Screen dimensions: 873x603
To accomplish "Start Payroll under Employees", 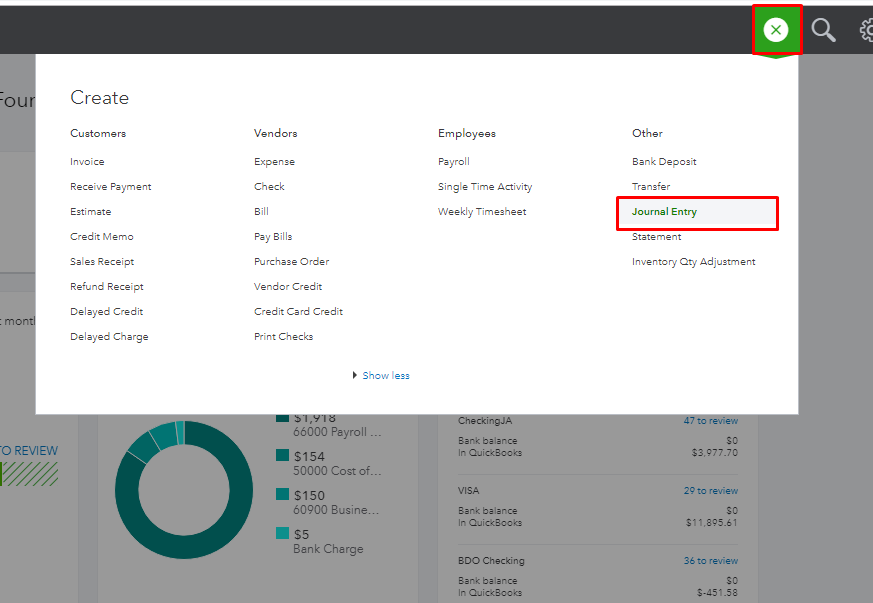I will 453,162.
